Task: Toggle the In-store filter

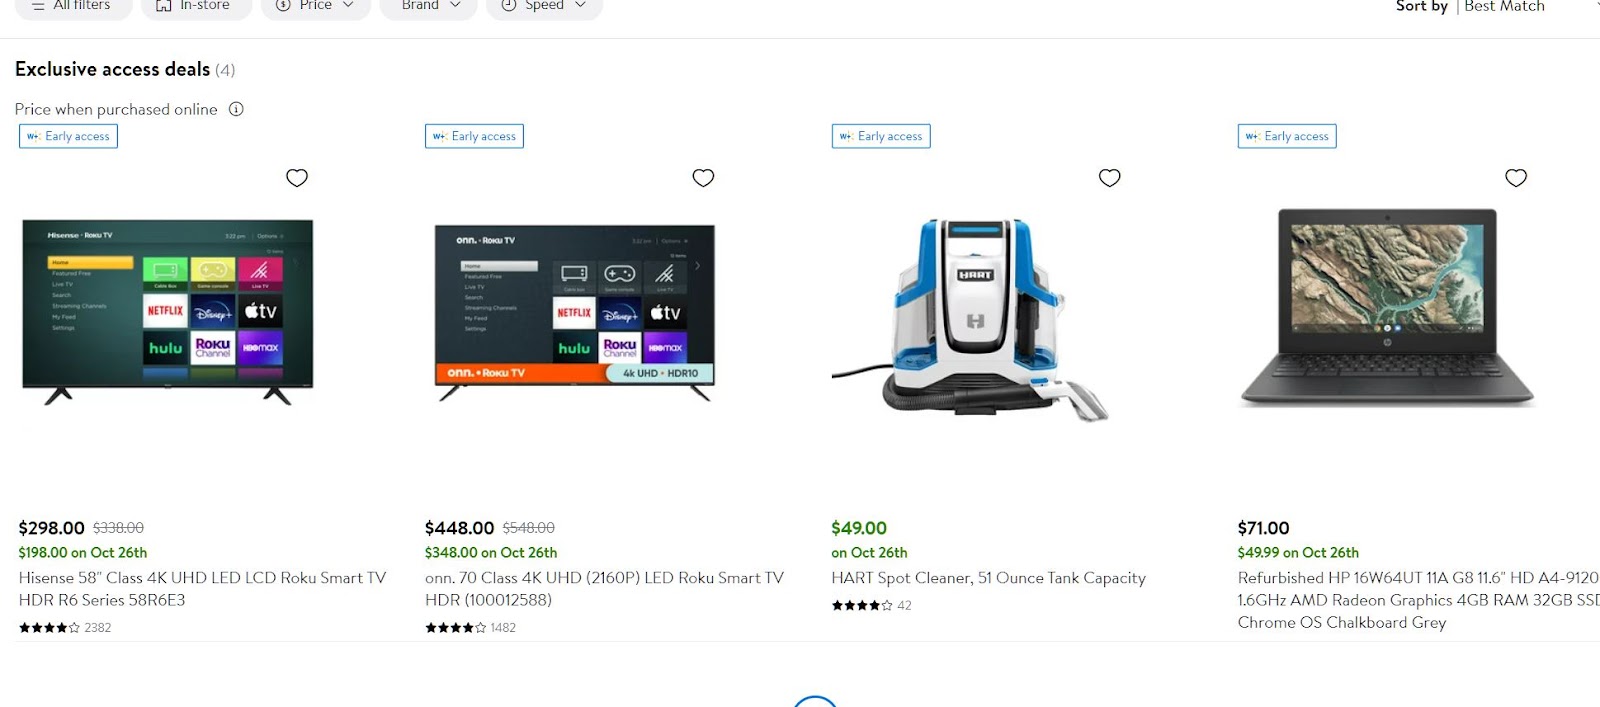Action: click(196, 6)
